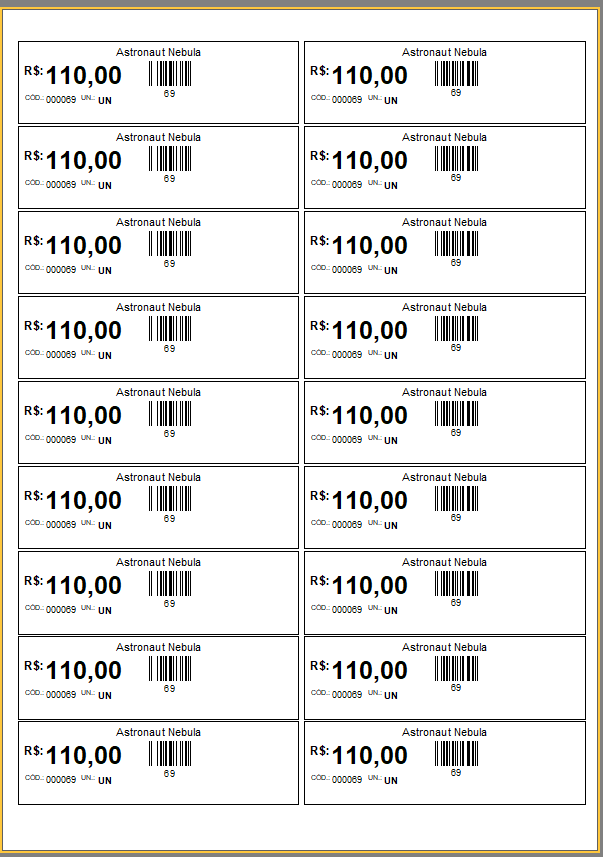Screen dimensions: 603x857
Task: Select the UN unit text in the bottom-right label
Action: pos(391,780)
